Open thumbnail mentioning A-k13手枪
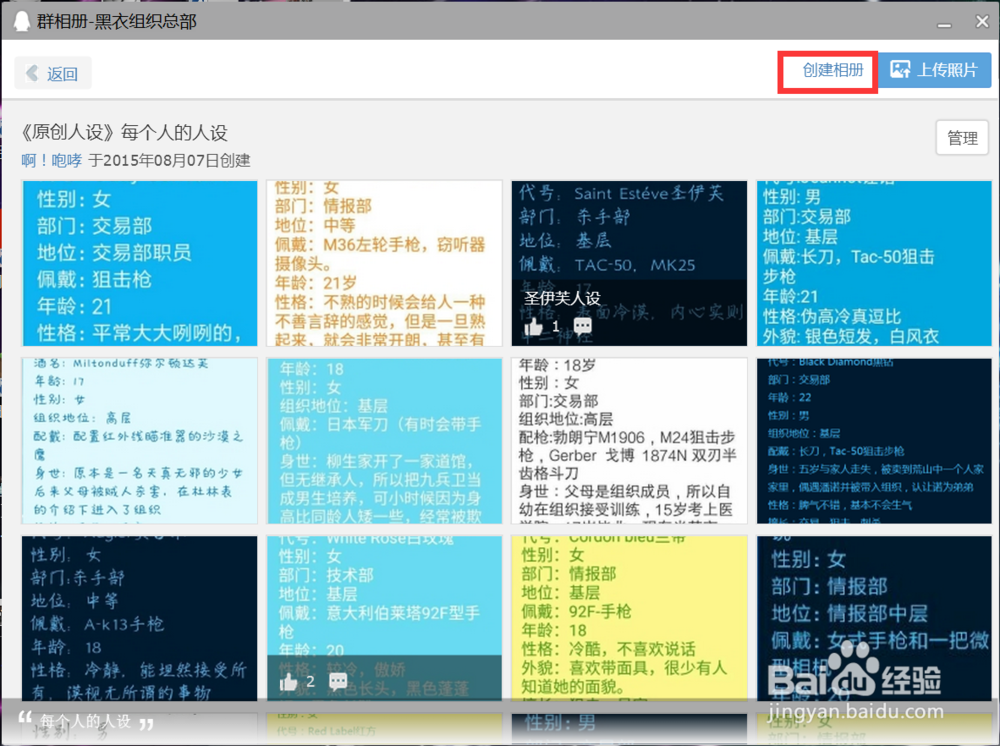This screenshot has width=1000, height=746. [x=140, y=618]
